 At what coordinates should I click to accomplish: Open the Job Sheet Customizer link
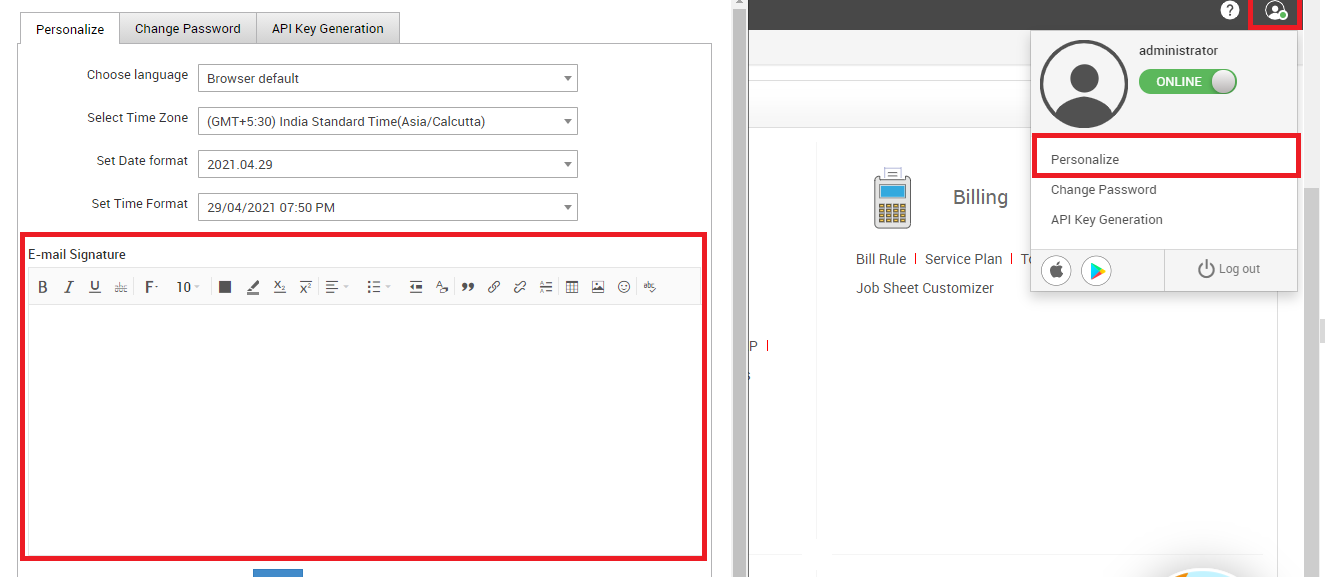pos(925,288)
